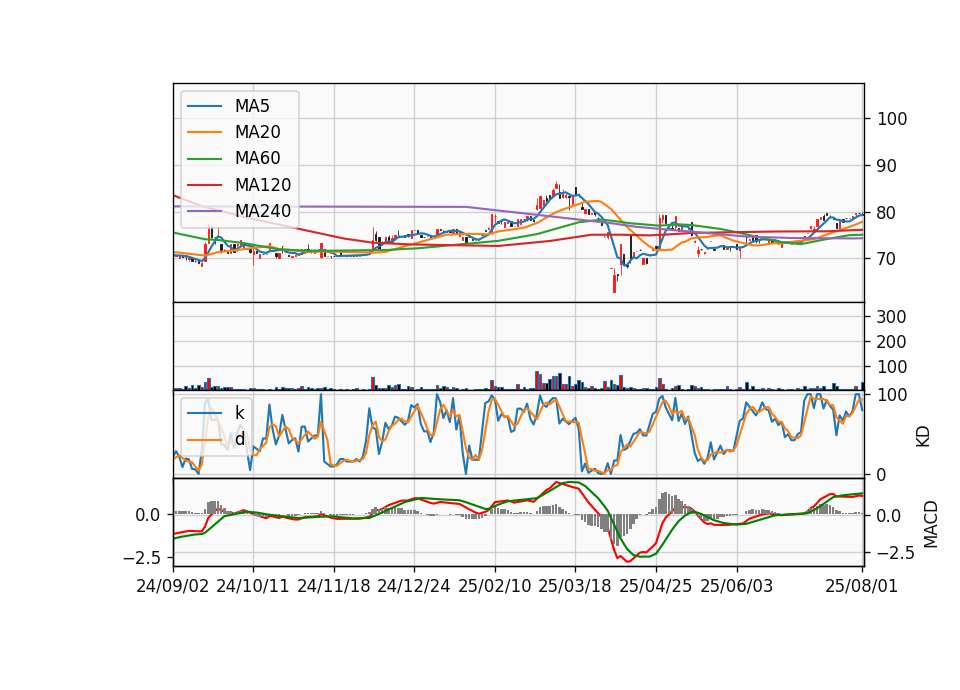Click the orange MA20 legend line sample
The height and width of the screenshot is (690, 960).
204,132
